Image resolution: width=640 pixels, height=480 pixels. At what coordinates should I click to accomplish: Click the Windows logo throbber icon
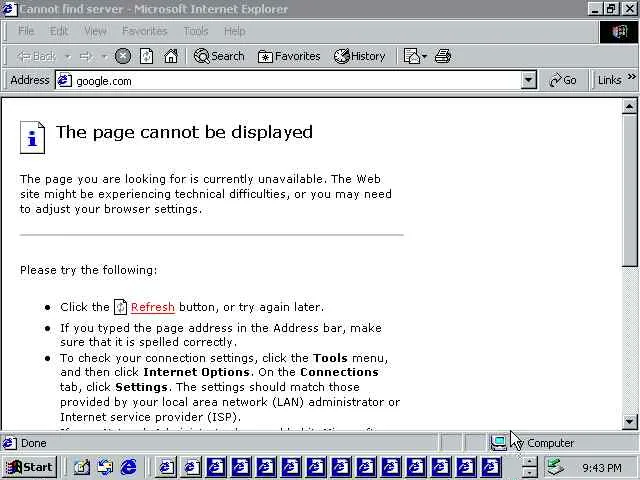(x=619, y=32)
